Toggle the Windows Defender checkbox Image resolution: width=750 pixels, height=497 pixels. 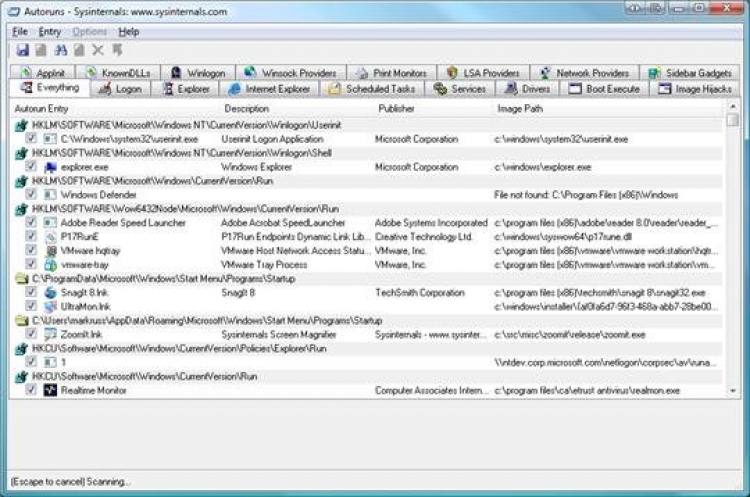pyautogui.click(x=31, y=194)
